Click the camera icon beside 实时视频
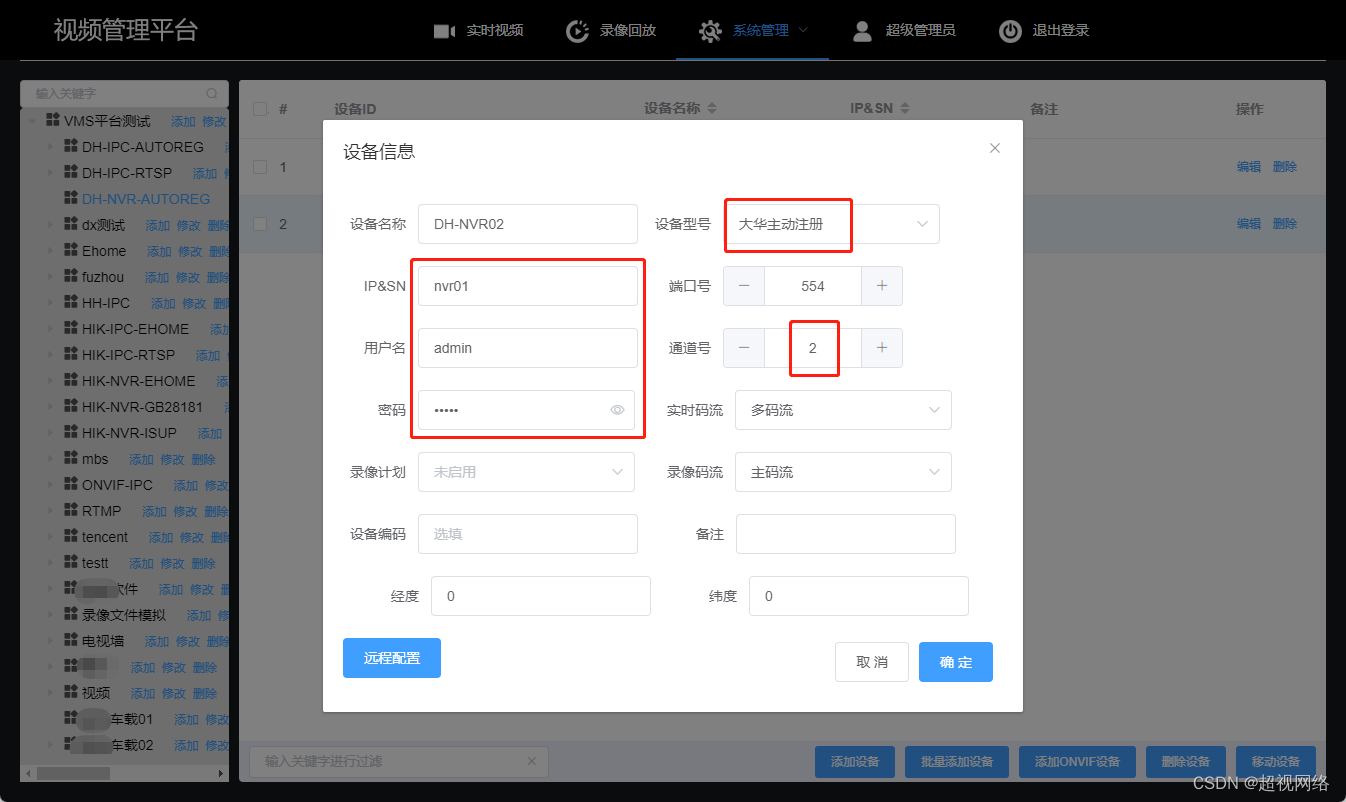The image size is (1346, 802). pyautogui.click(x=445, y=31)
